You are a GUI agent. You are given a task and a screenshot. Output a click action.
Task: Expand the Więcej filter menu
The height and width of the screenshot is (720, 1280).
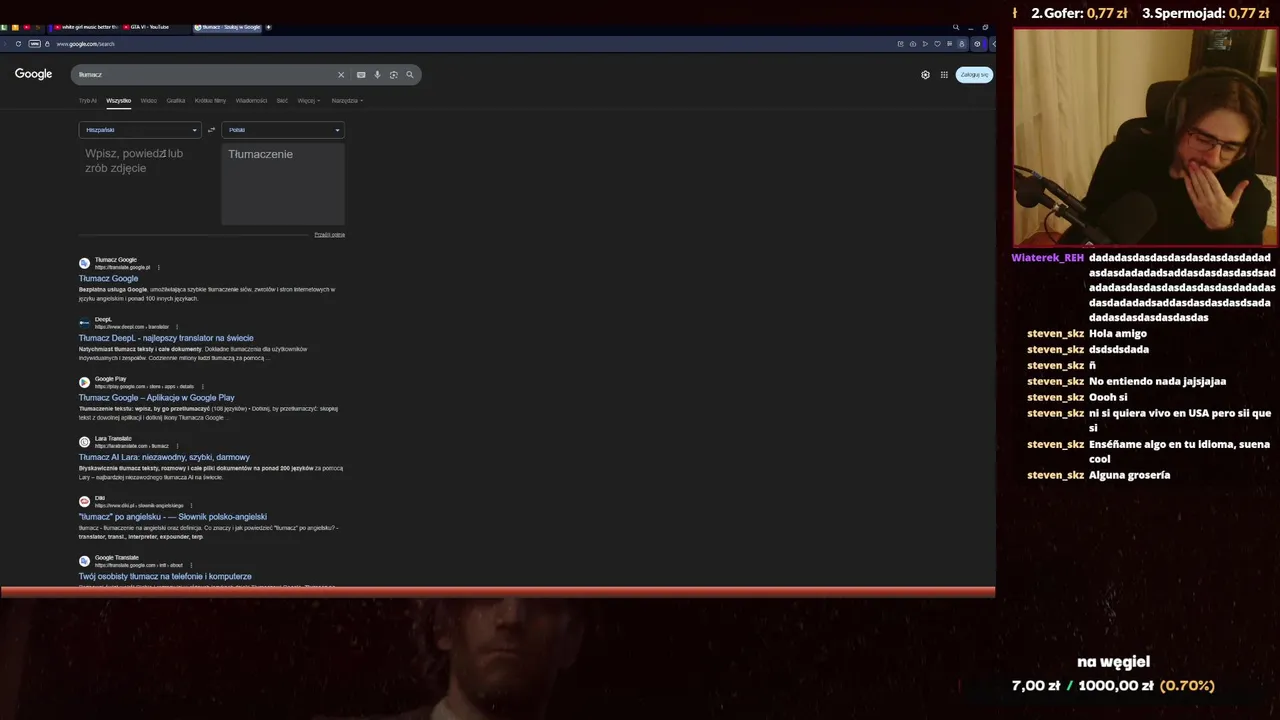(x=308, y=100)
